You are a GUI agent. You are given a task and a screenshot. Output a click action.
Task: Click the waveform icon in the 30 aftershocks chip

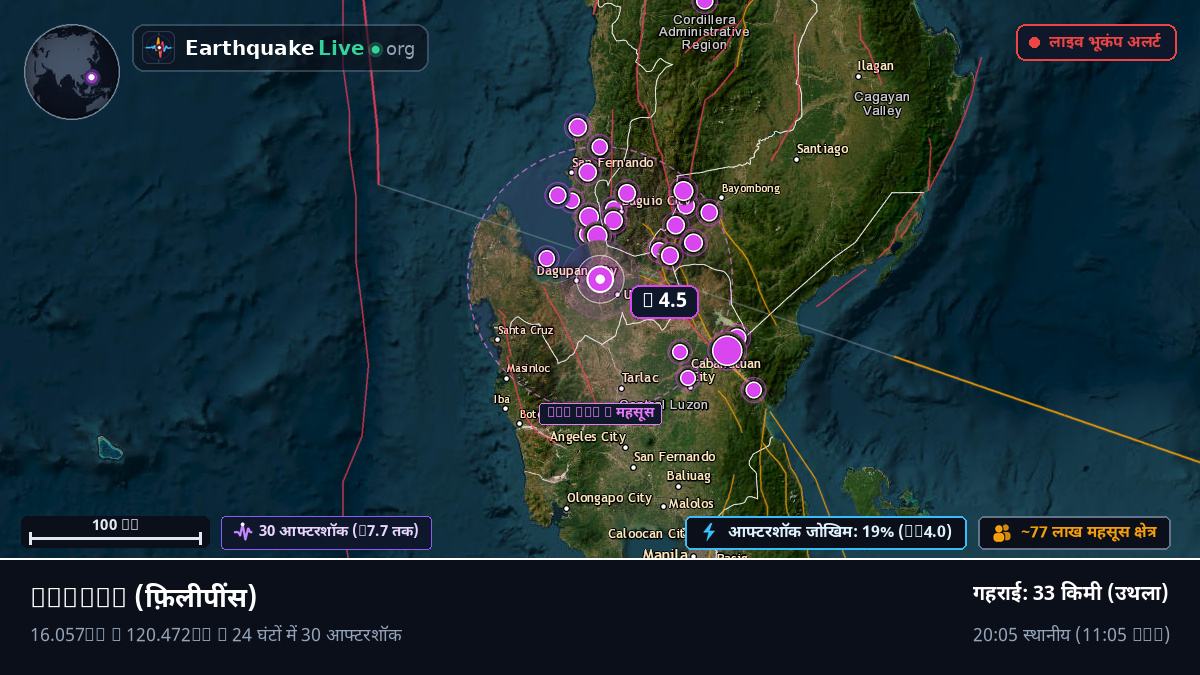[242, 531]
